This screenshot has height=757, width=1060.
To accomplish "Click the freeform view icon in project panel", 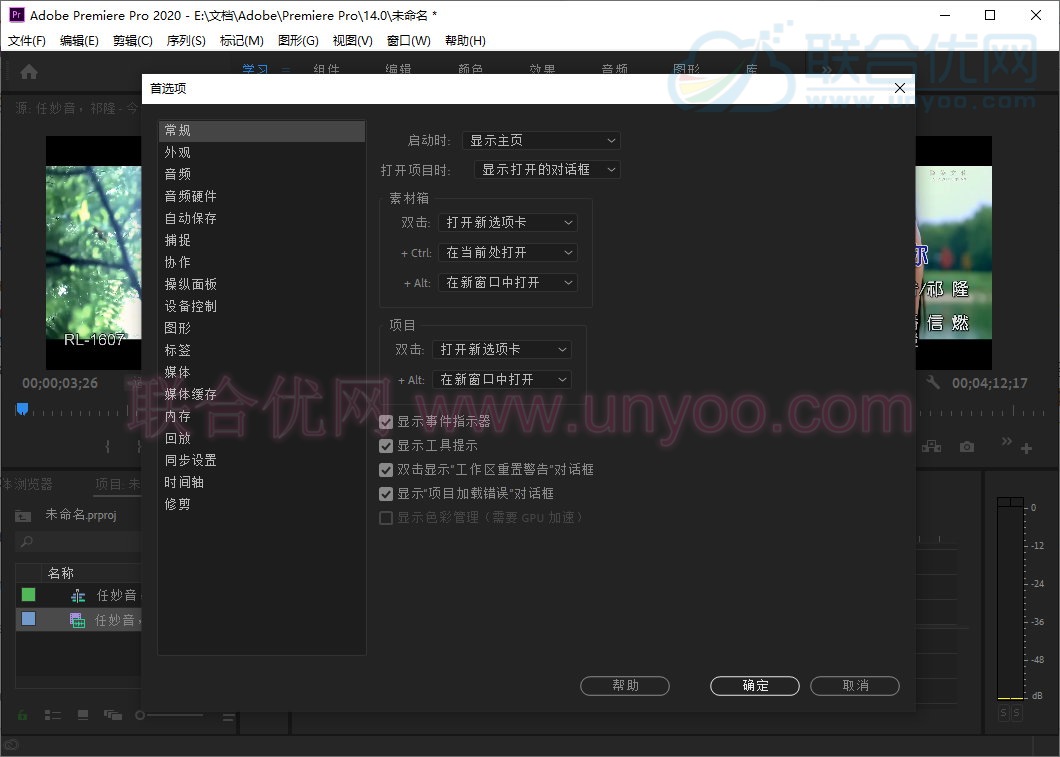I will [x=112, y=715].
